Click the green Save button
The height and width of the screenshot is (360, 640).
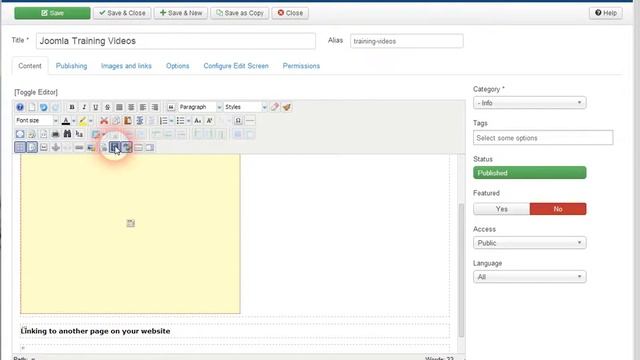(x=52, y=13)
